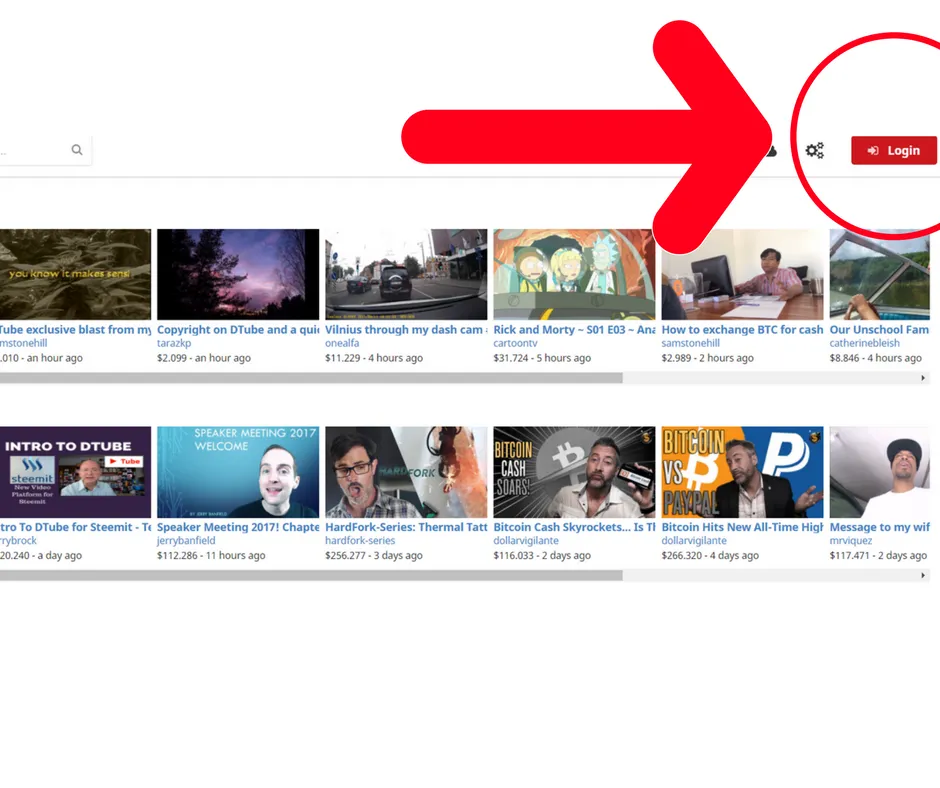Open the settings gears icon
The image size is (940, 788).
(x=814, y=150)
